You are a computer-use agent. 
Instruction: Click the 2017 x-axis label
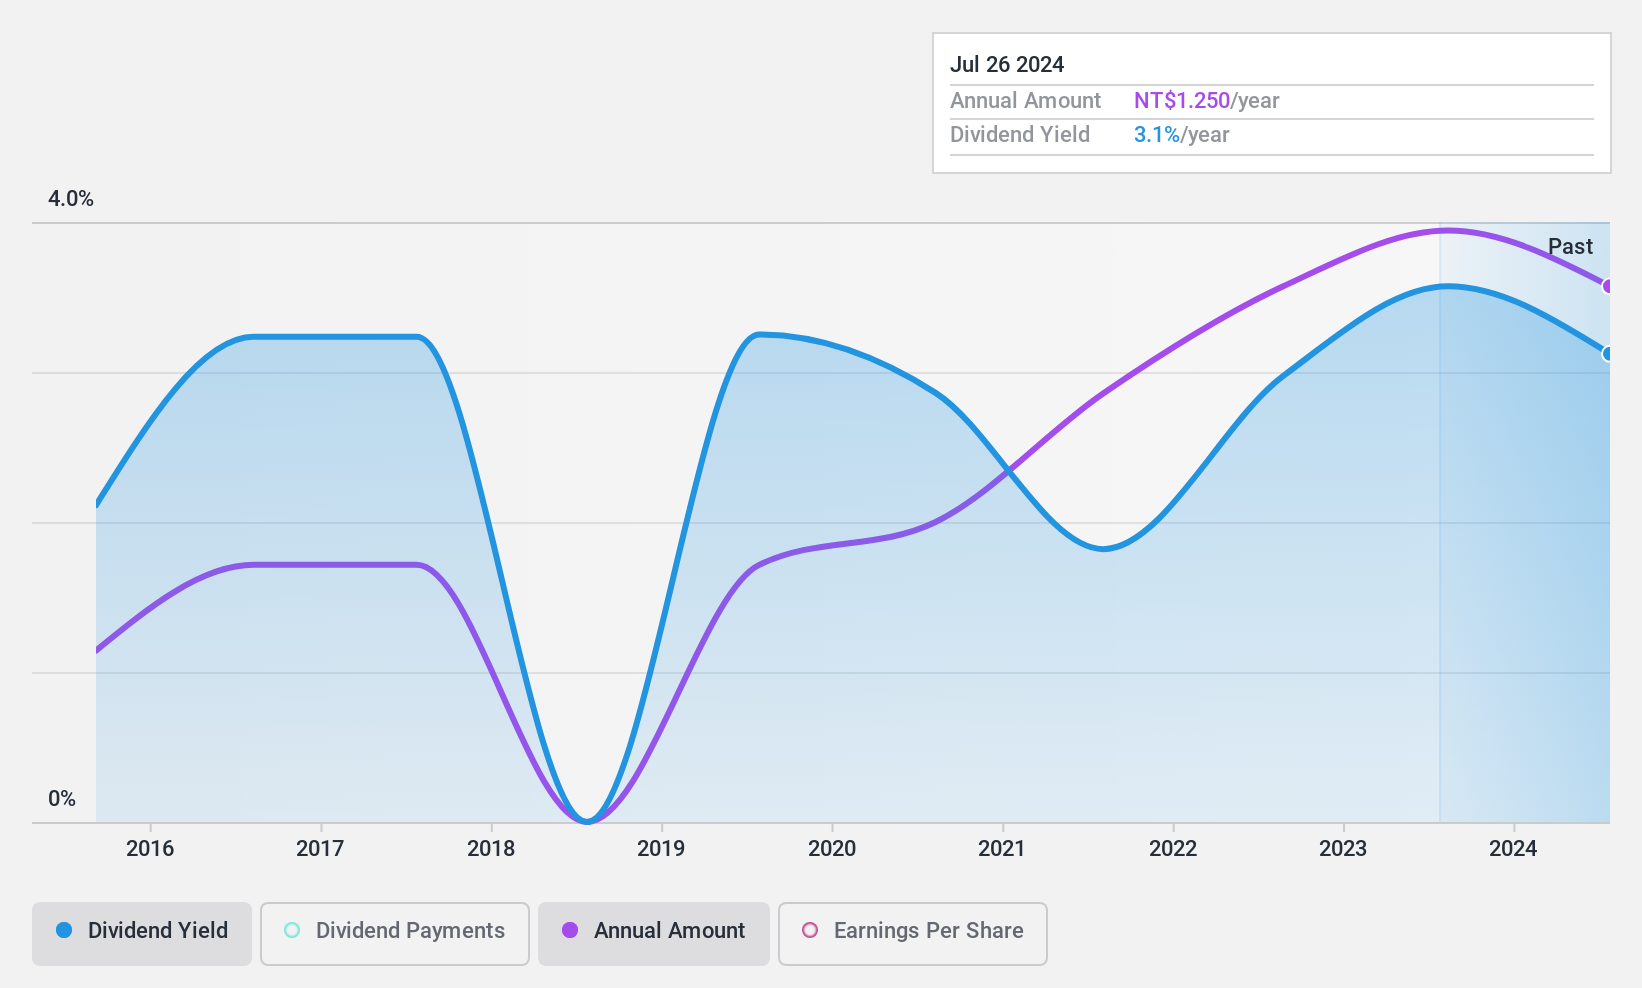click(320, 849)
